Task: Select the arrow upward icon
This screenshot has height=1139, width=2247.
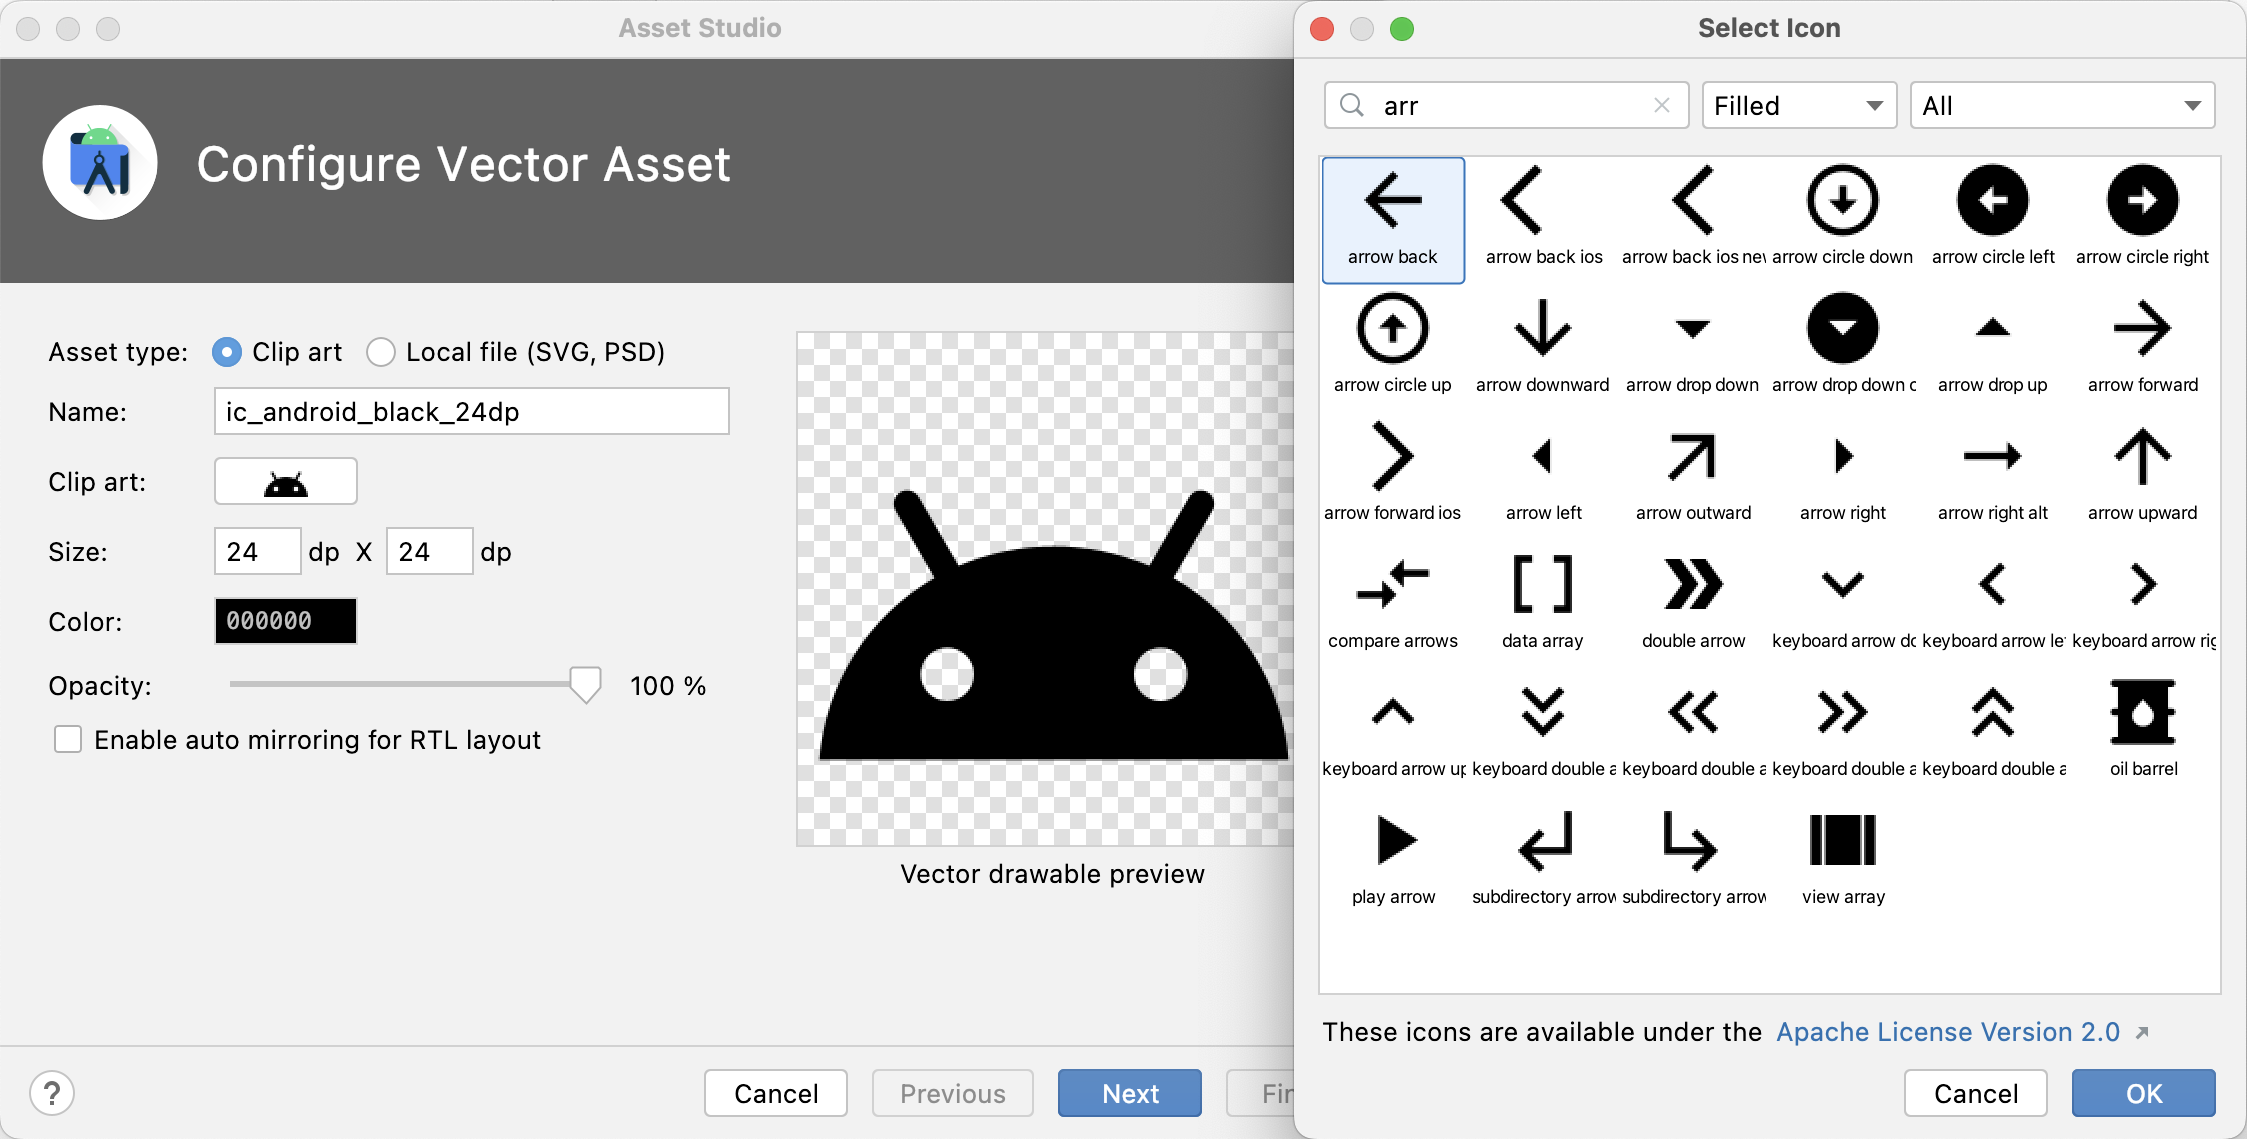Action: (x=2143, y=476)
